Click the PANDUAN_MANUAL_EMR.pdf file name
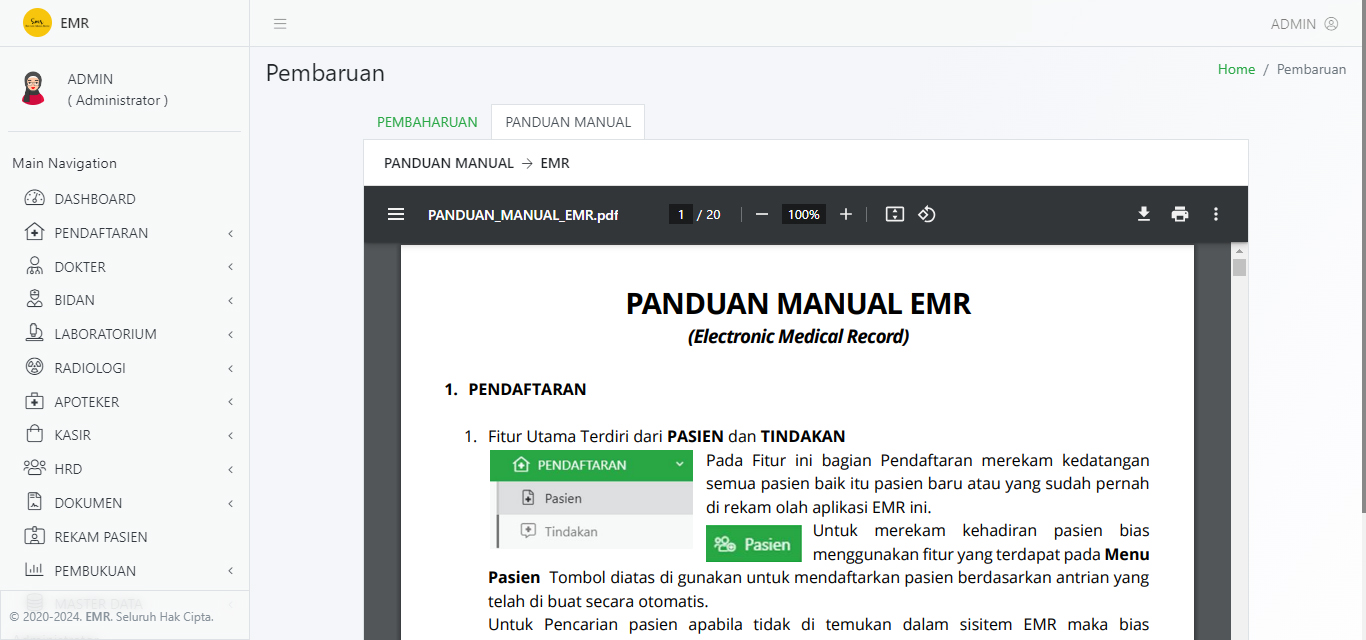This screenshot has height=640, width=1366. [x=523, y=214]
